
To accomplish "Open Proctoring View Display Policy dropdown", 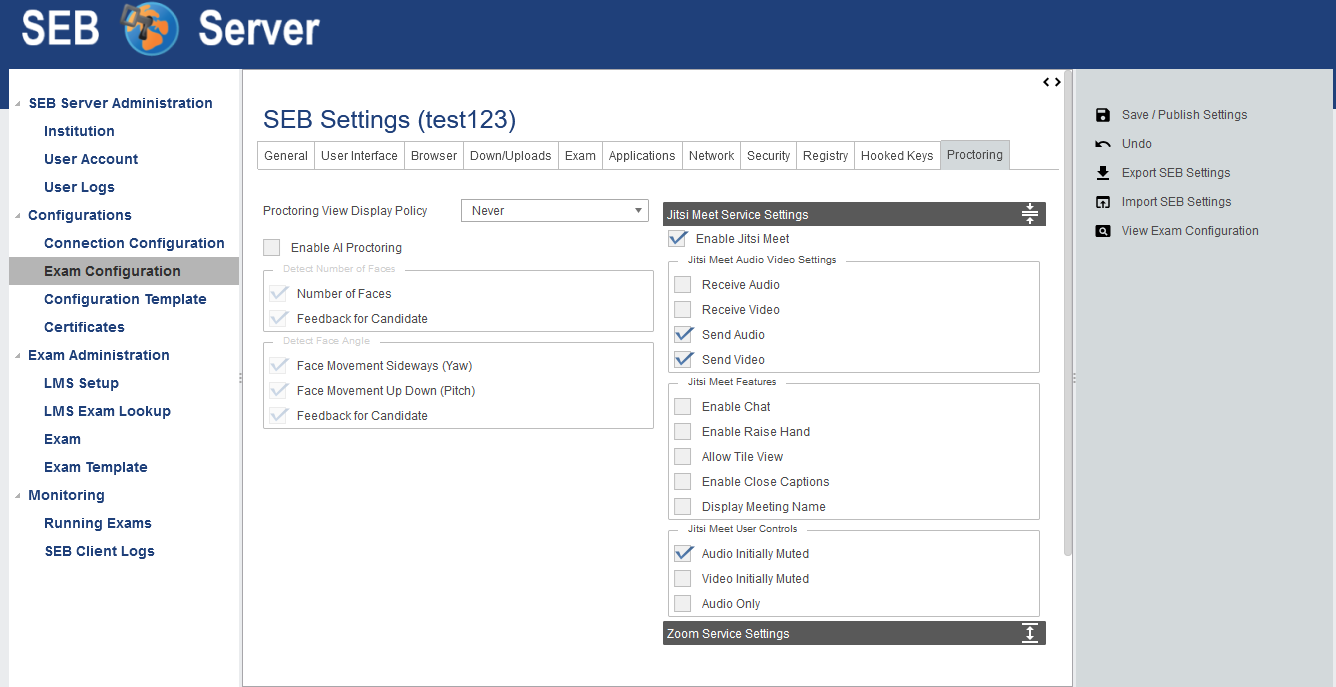I will [555, 211].
